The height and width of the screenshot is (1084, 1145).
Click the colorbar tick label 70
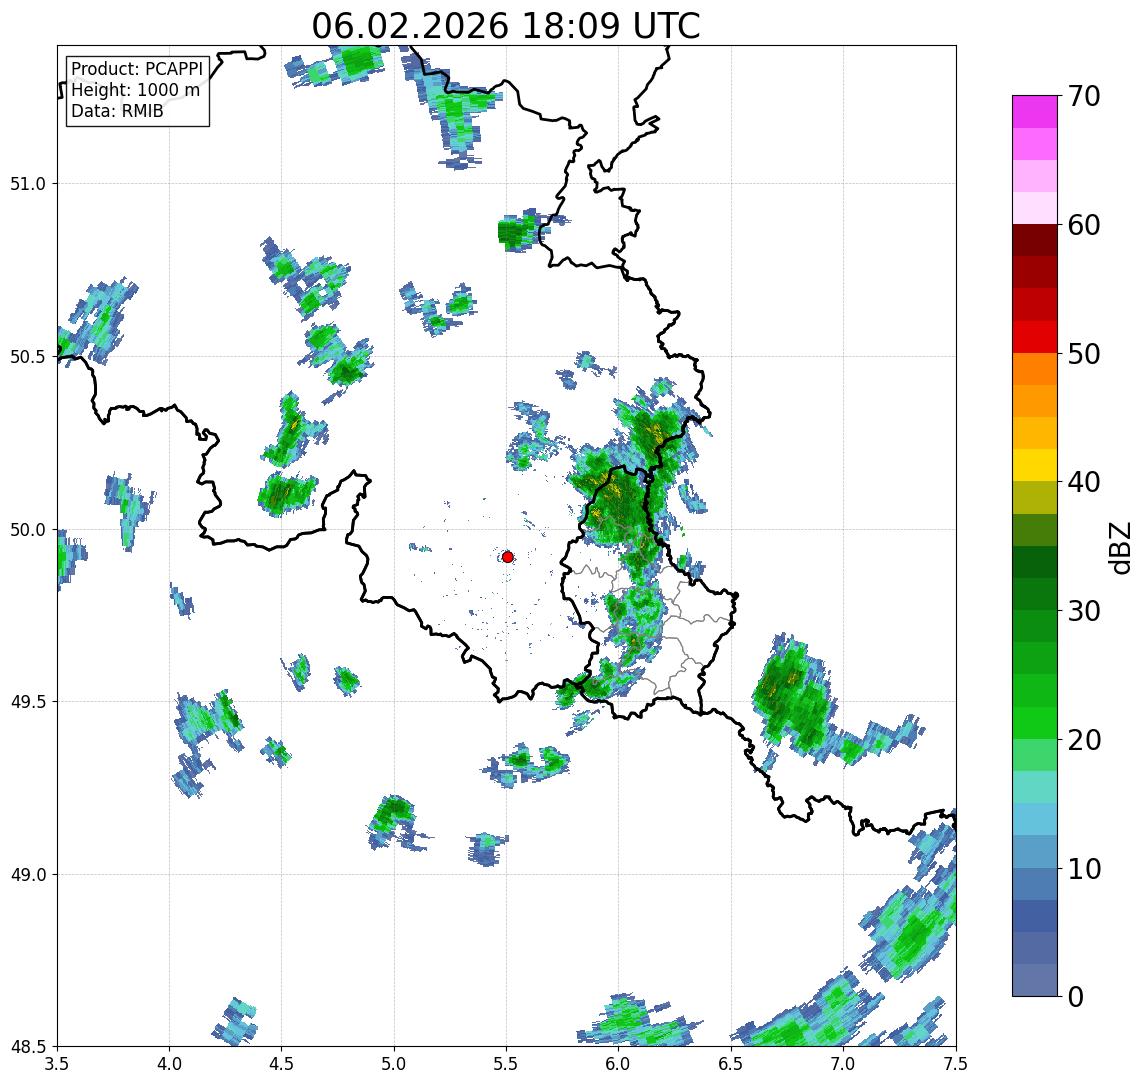coord(1084,96)
